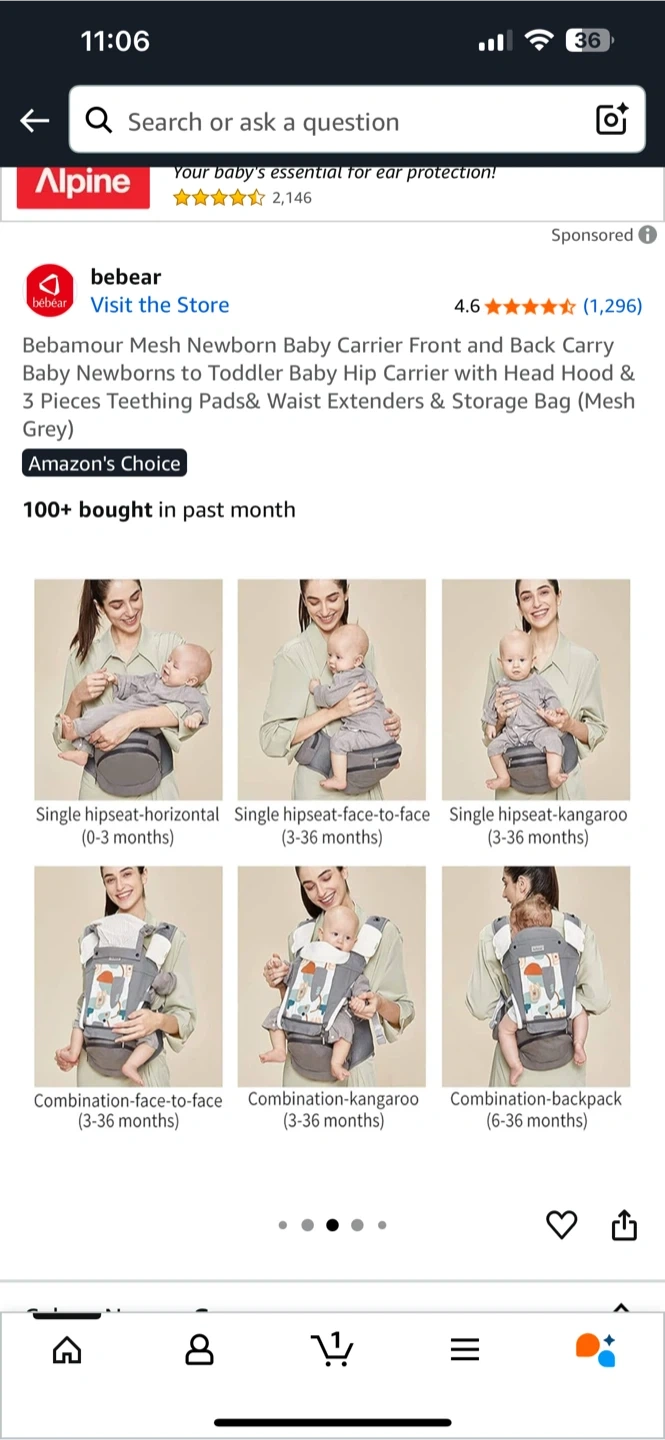
Task: Click the Visit the Store link
Action: pyautogui.click(x=160, y=305)
